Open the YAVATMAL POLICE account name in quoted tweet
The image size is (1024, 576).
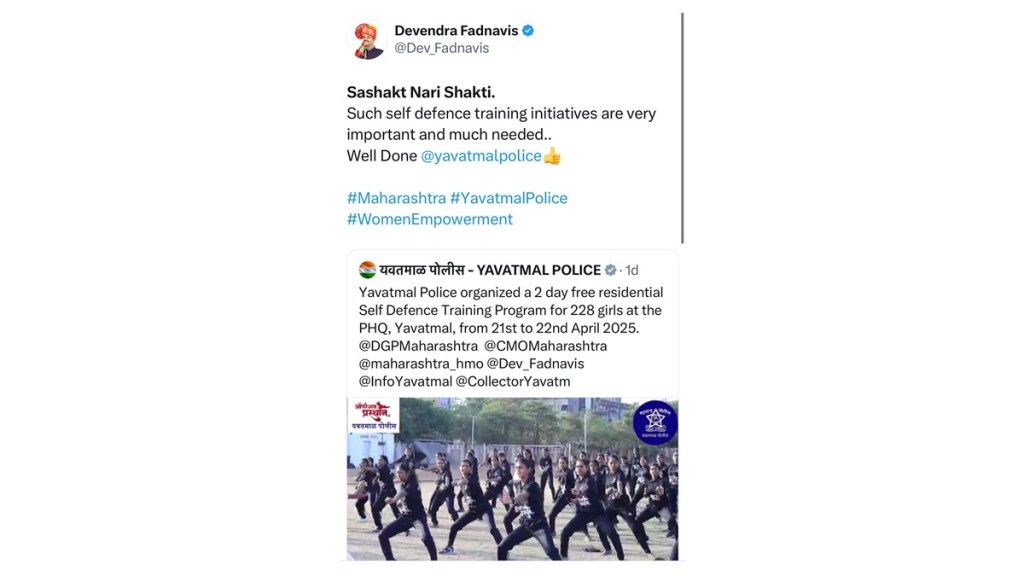490,270
